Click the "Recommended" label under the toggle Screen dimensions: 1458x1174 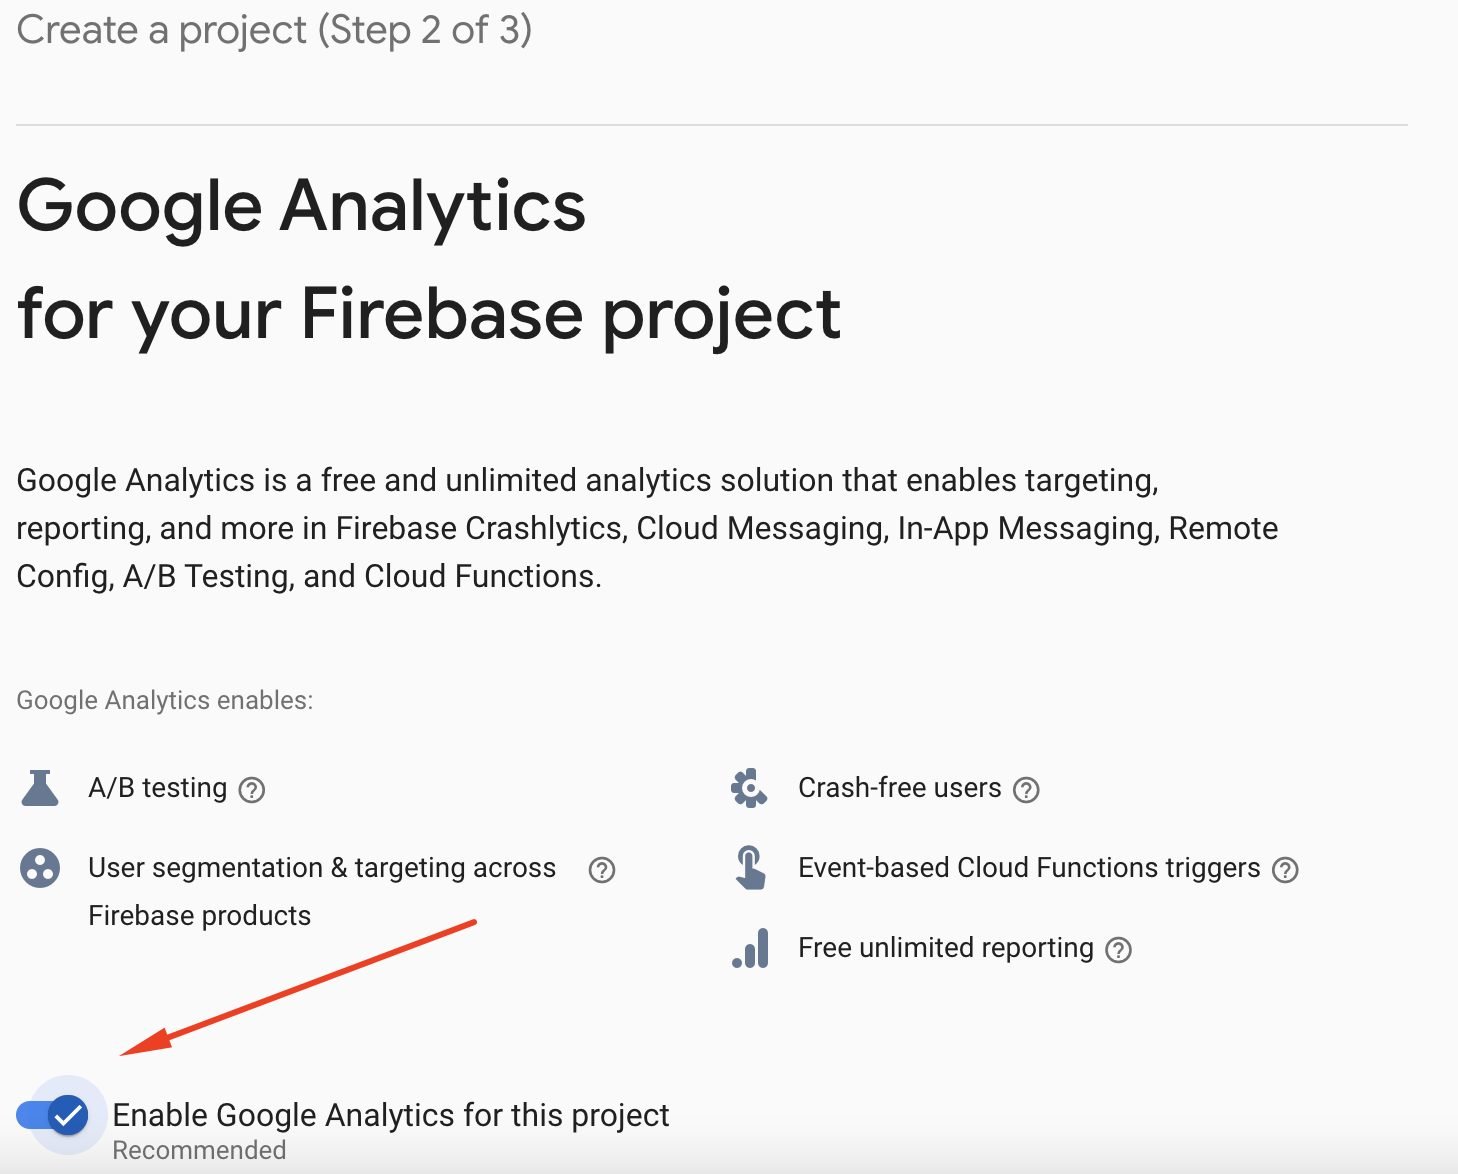pos(198,1150)
